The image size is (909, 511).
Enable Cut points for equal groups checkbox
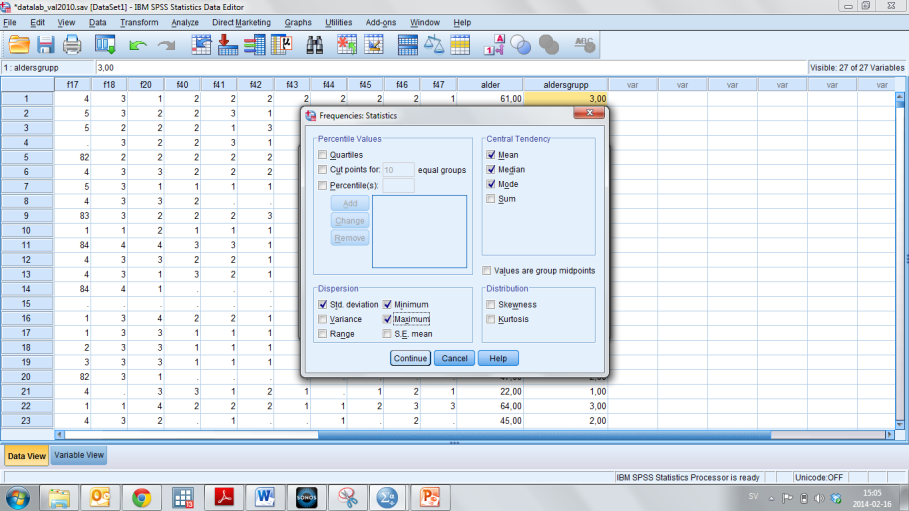click(x=322, y=169)
